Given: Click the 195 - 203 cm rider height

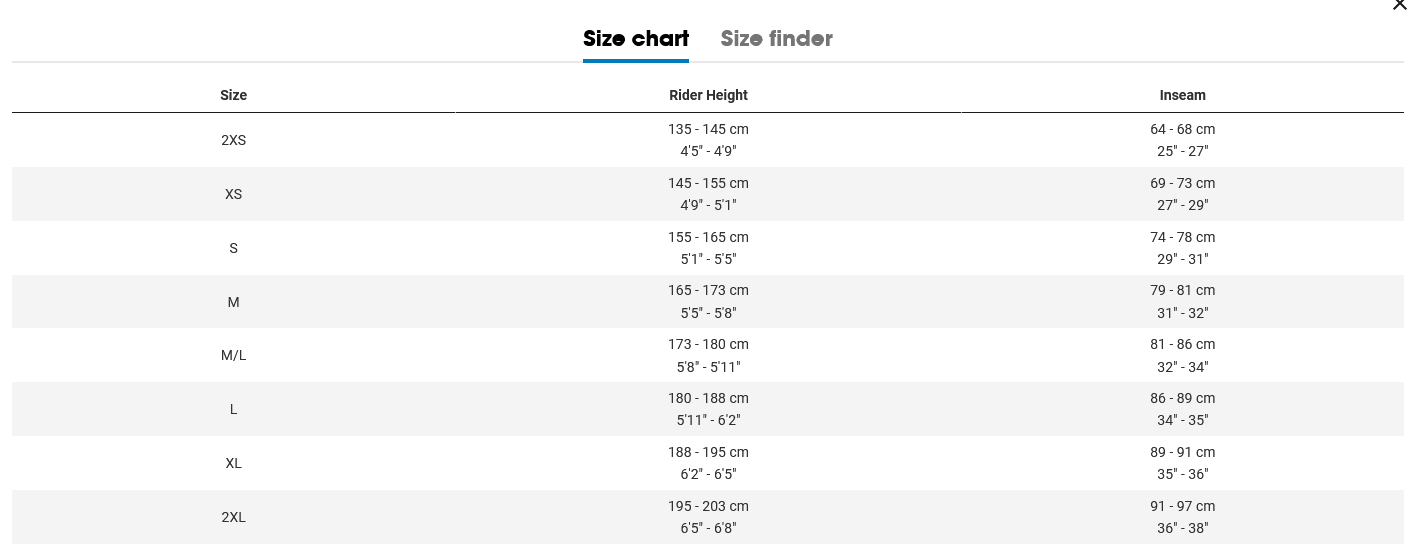Looking at the screenshot, I should coord(708,506).
